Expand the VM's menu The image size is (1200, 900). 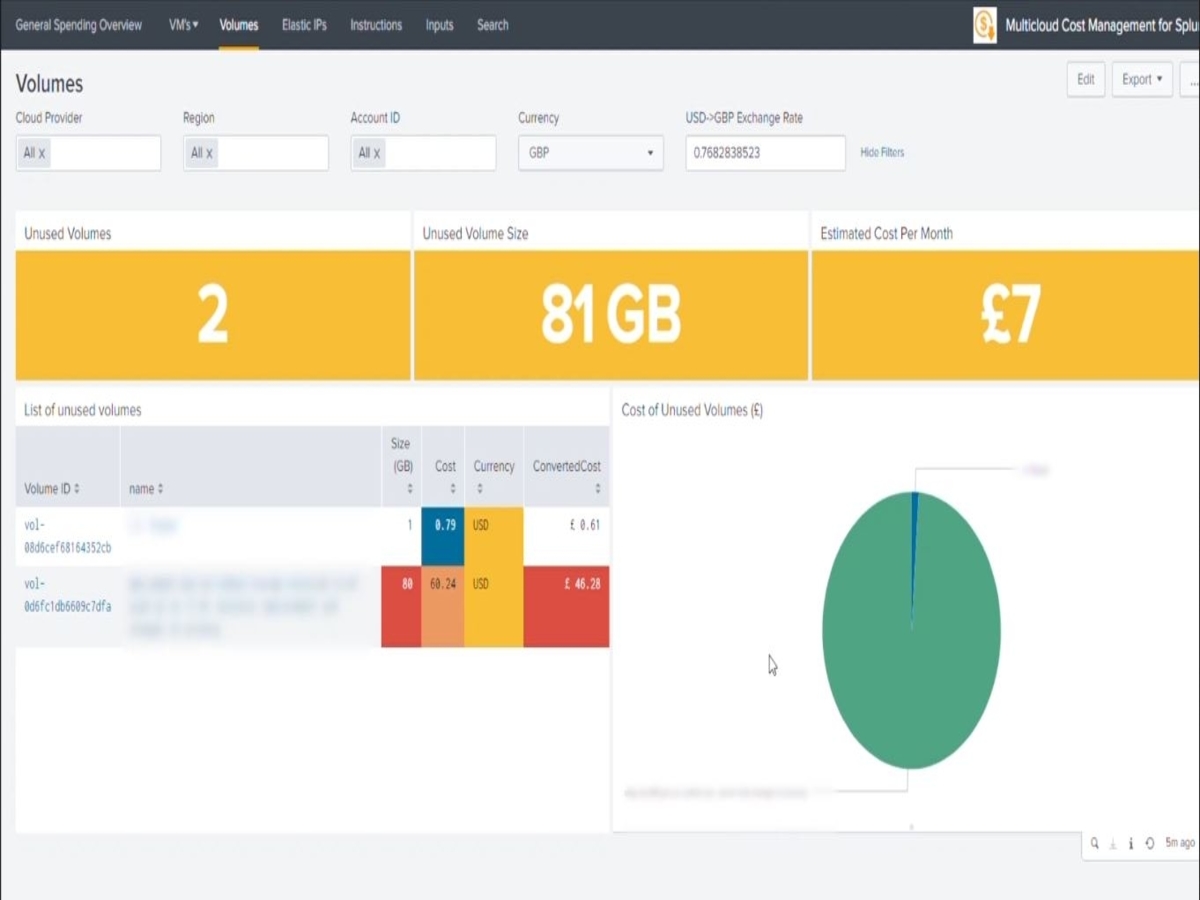pos(183,25)
